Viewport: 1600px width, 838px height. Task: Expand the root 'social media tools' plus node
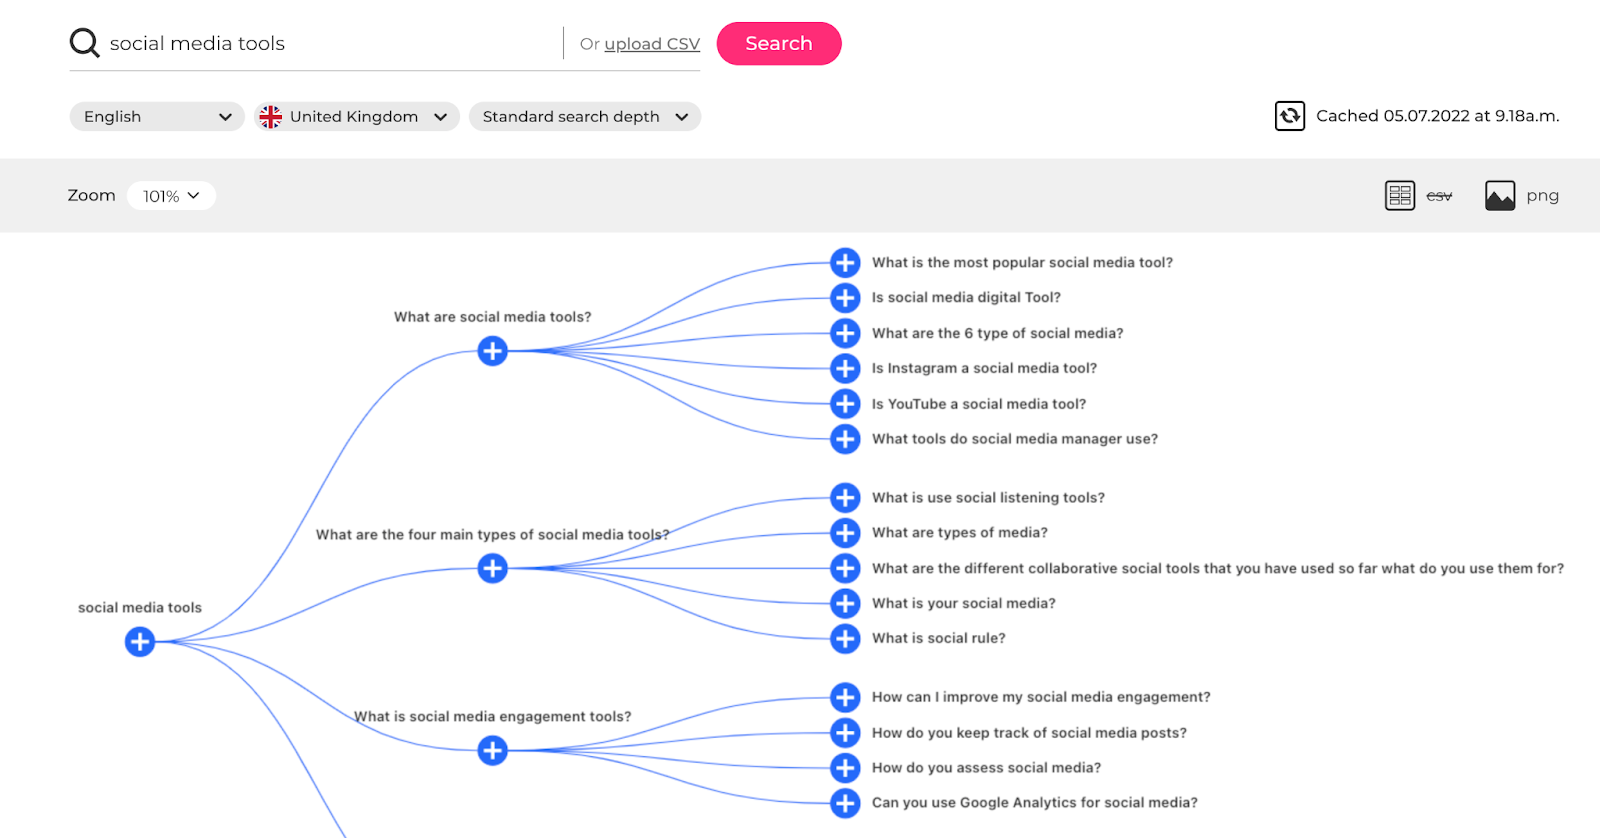coord(140,642)
